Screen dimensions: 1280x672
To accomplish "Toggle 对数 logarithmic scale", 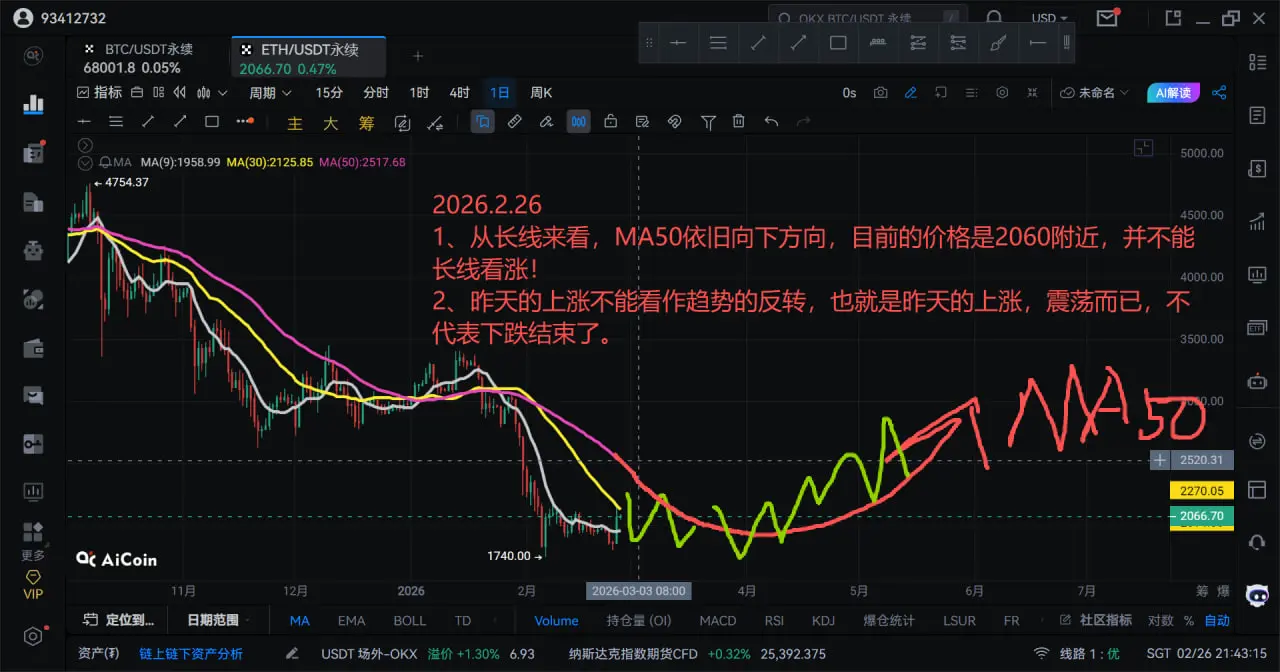I will point(1160,620).
